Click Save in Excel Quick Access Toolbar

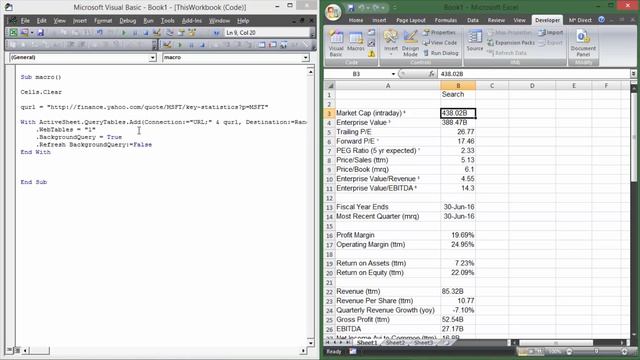(351, 7)
